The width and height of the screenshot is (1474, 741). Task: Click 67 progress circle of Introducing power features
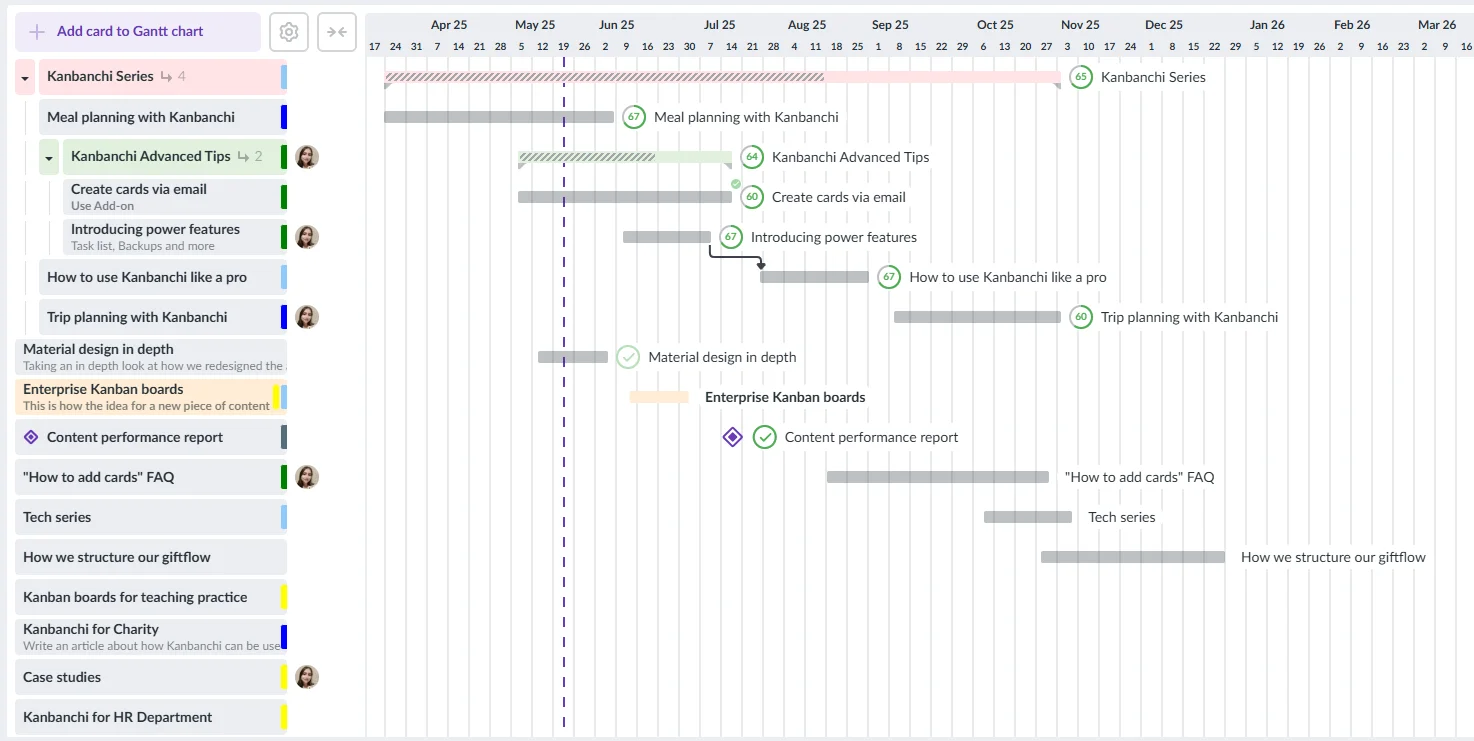click(x=731, y=237)
